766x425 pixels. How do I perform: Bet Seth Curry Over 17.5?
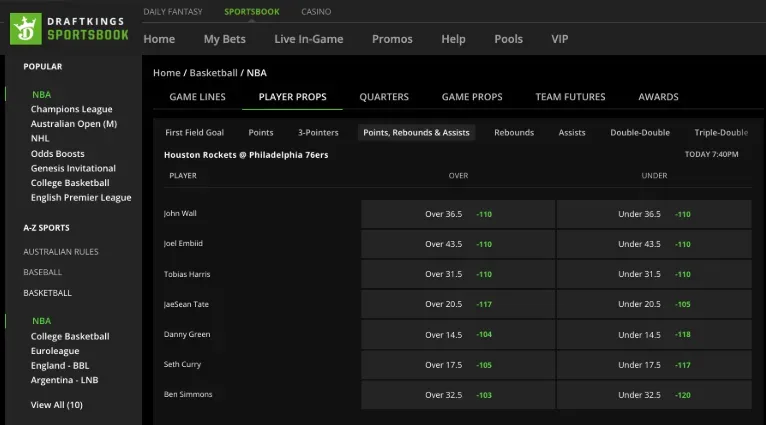click(458, 365)
